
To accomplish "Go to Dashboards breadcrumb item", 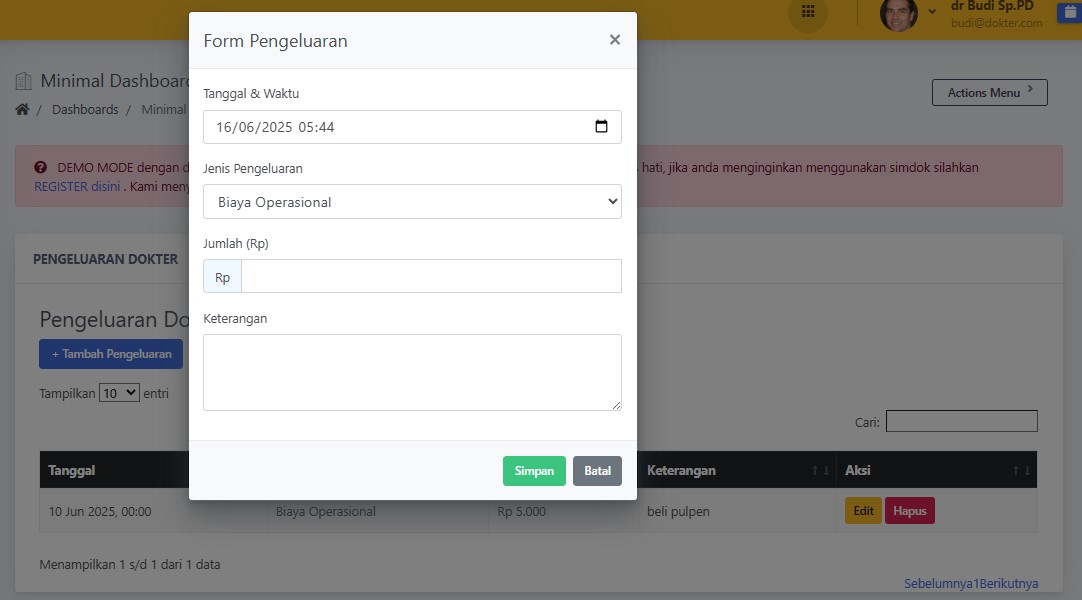I will (85, 109).
